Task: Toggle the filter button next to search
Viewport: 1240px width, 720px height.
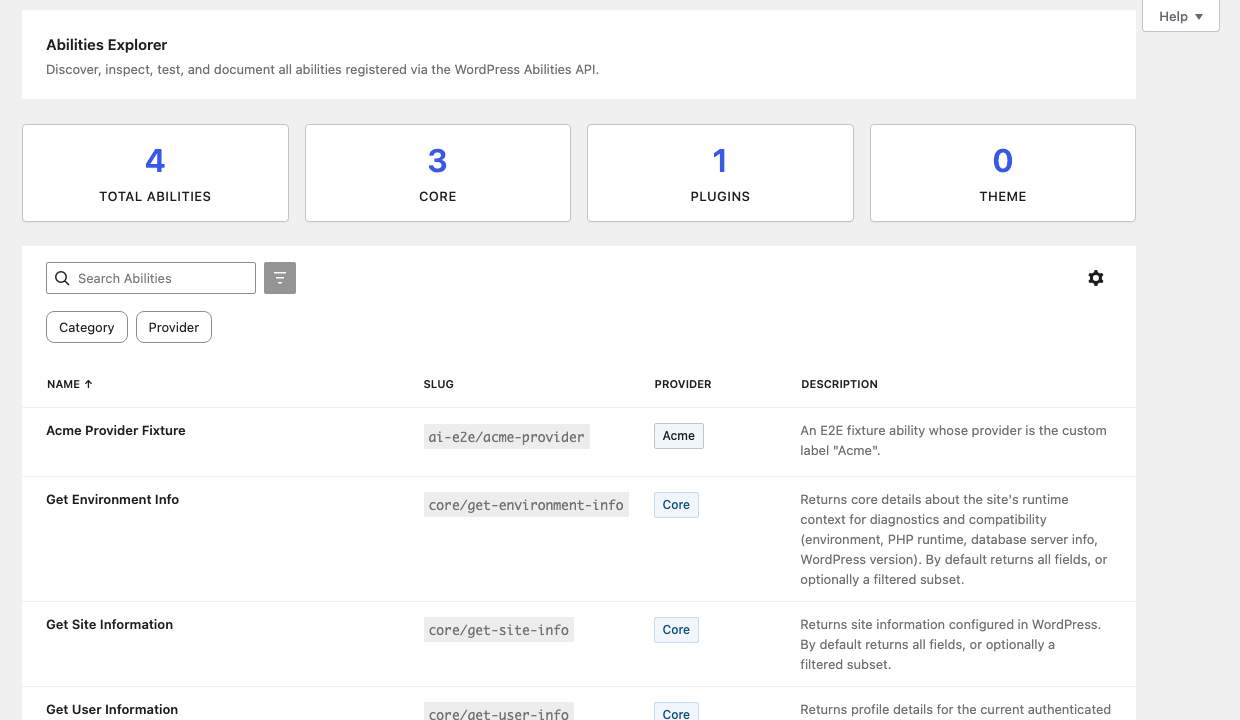Action: [280, 278]
